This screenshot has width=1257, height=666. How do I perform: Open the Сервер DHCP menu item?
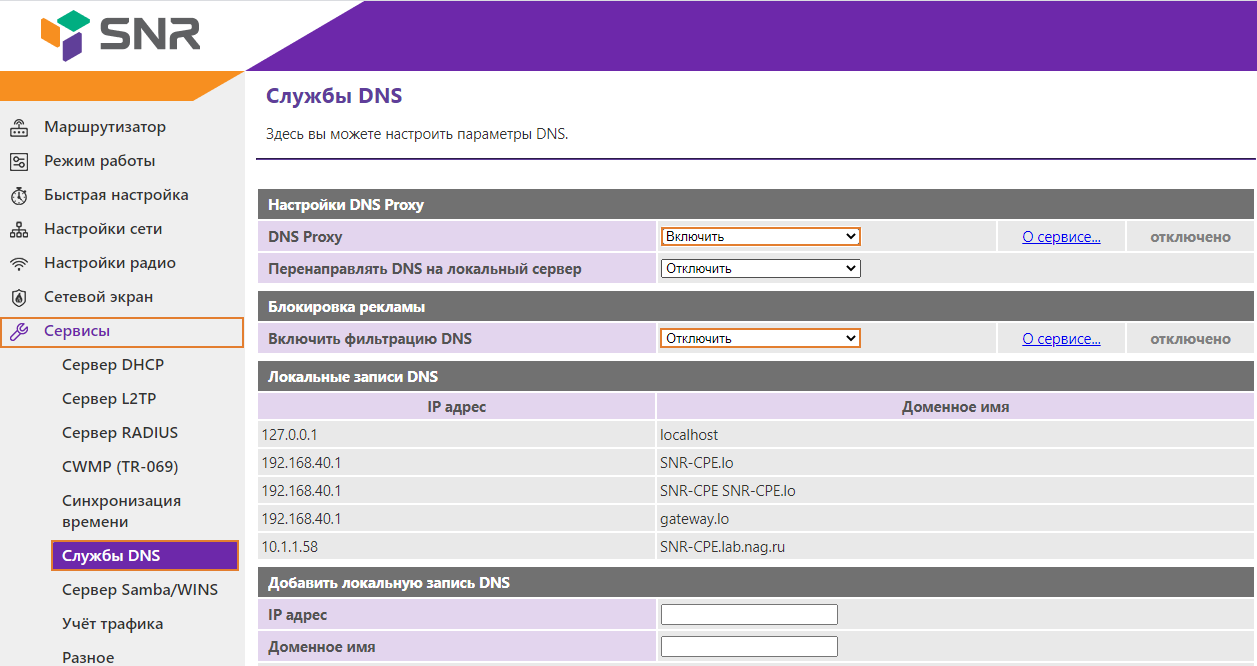pos(113,365)
